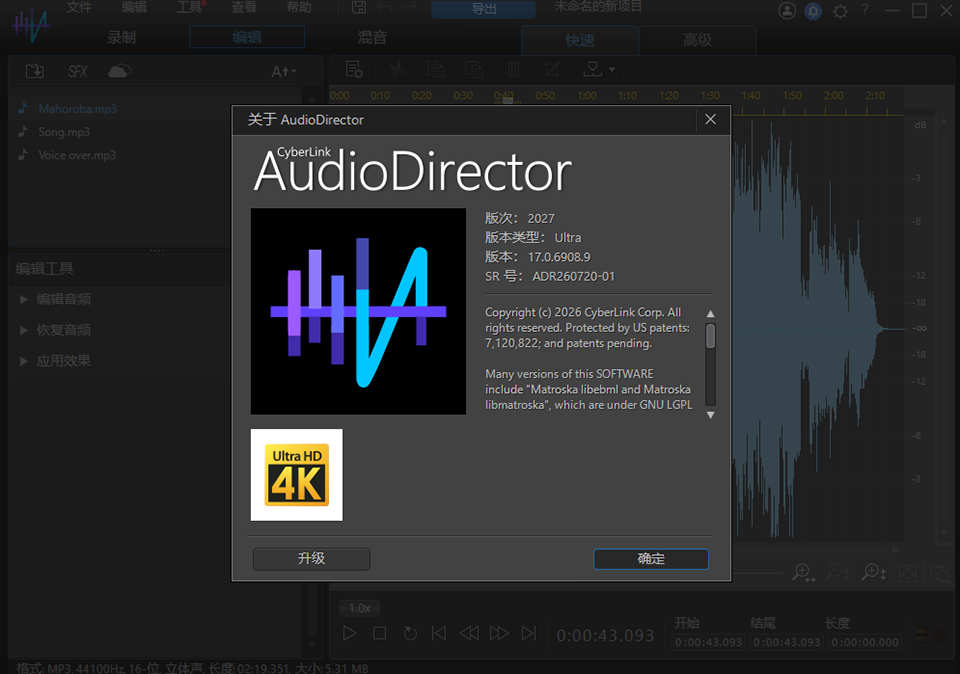This screenshot has height=674, width=960.
Task: Open the 文件 menu
Action: tap(79, 7)
